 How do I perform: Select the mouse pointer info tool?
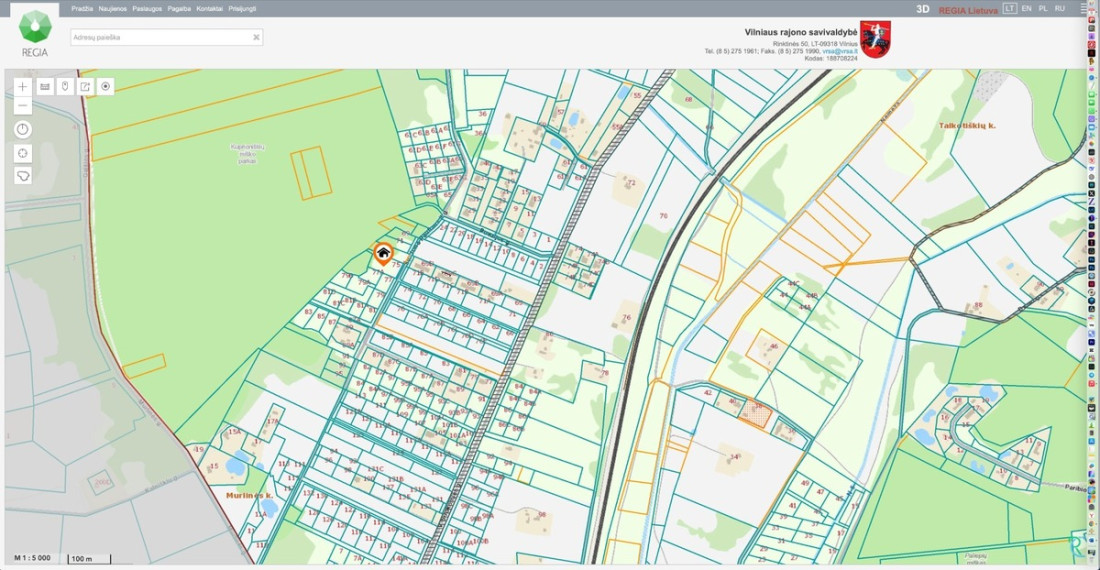[65, 86]
